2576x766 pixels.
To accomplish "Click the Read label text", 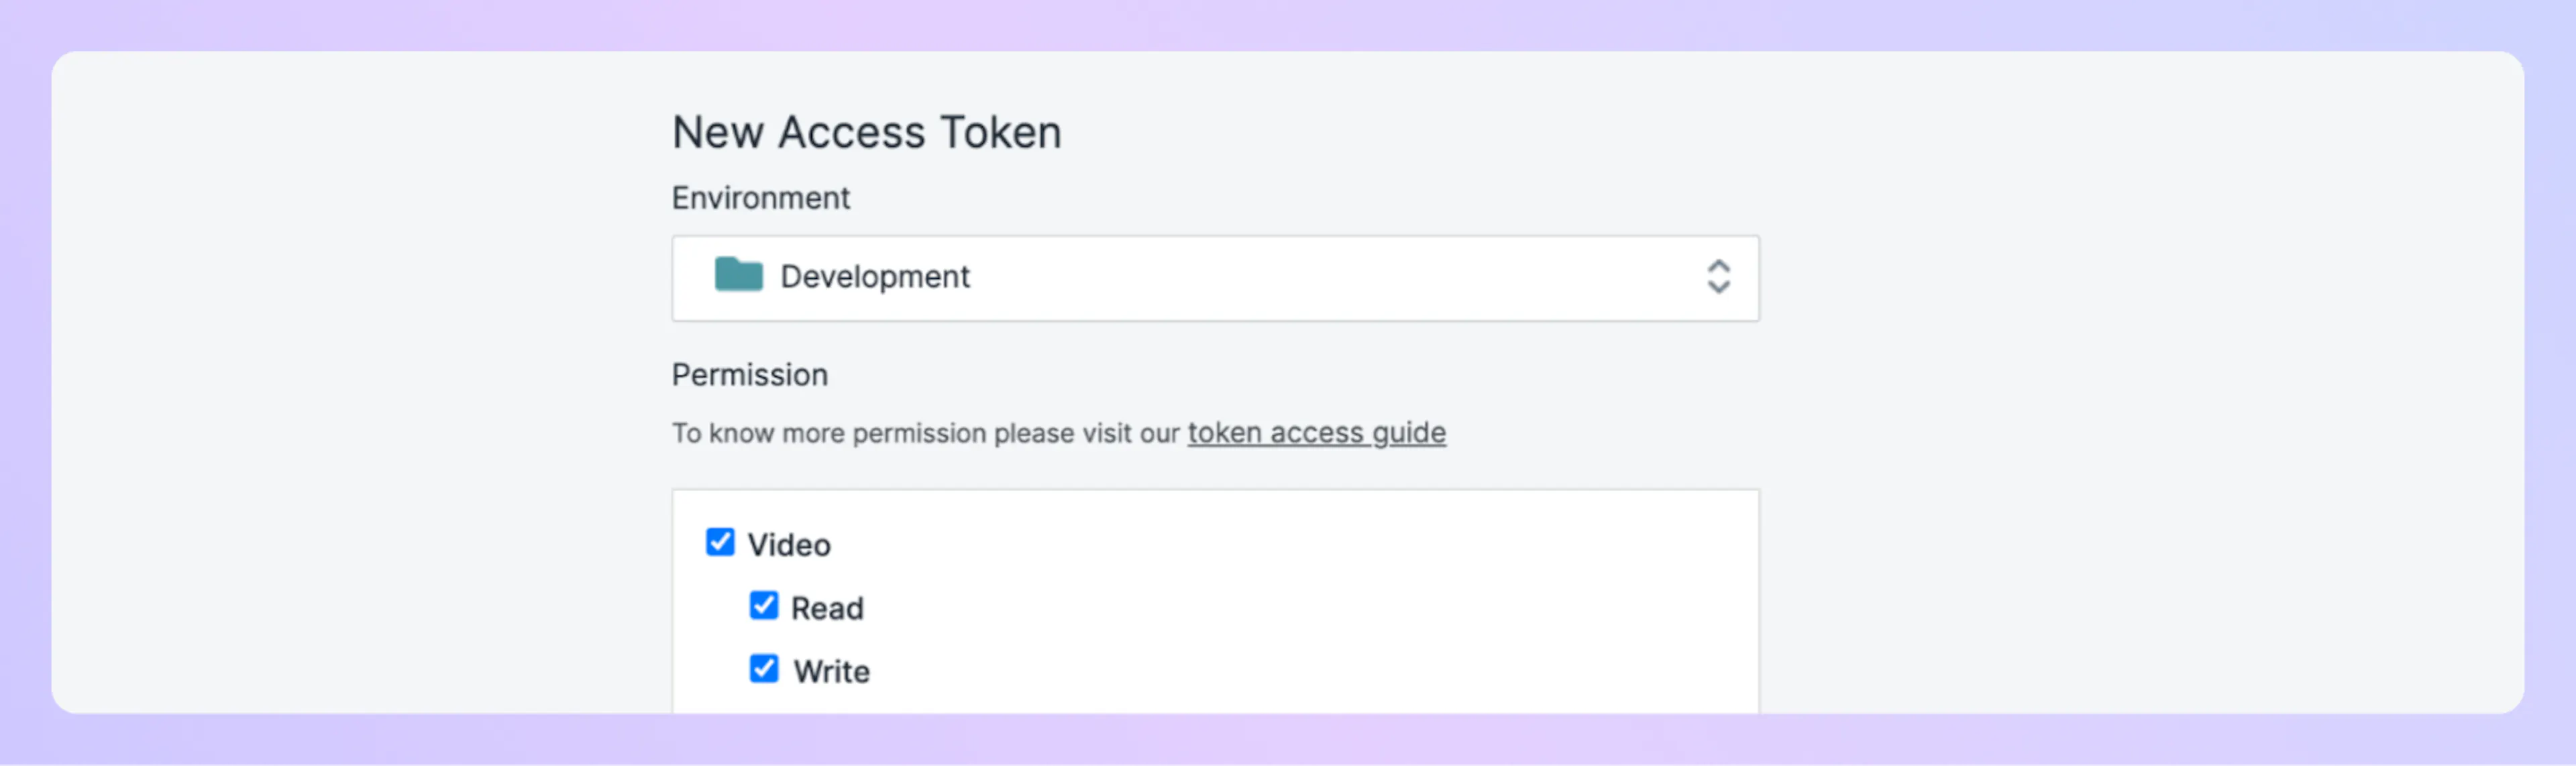I will 827,608.
